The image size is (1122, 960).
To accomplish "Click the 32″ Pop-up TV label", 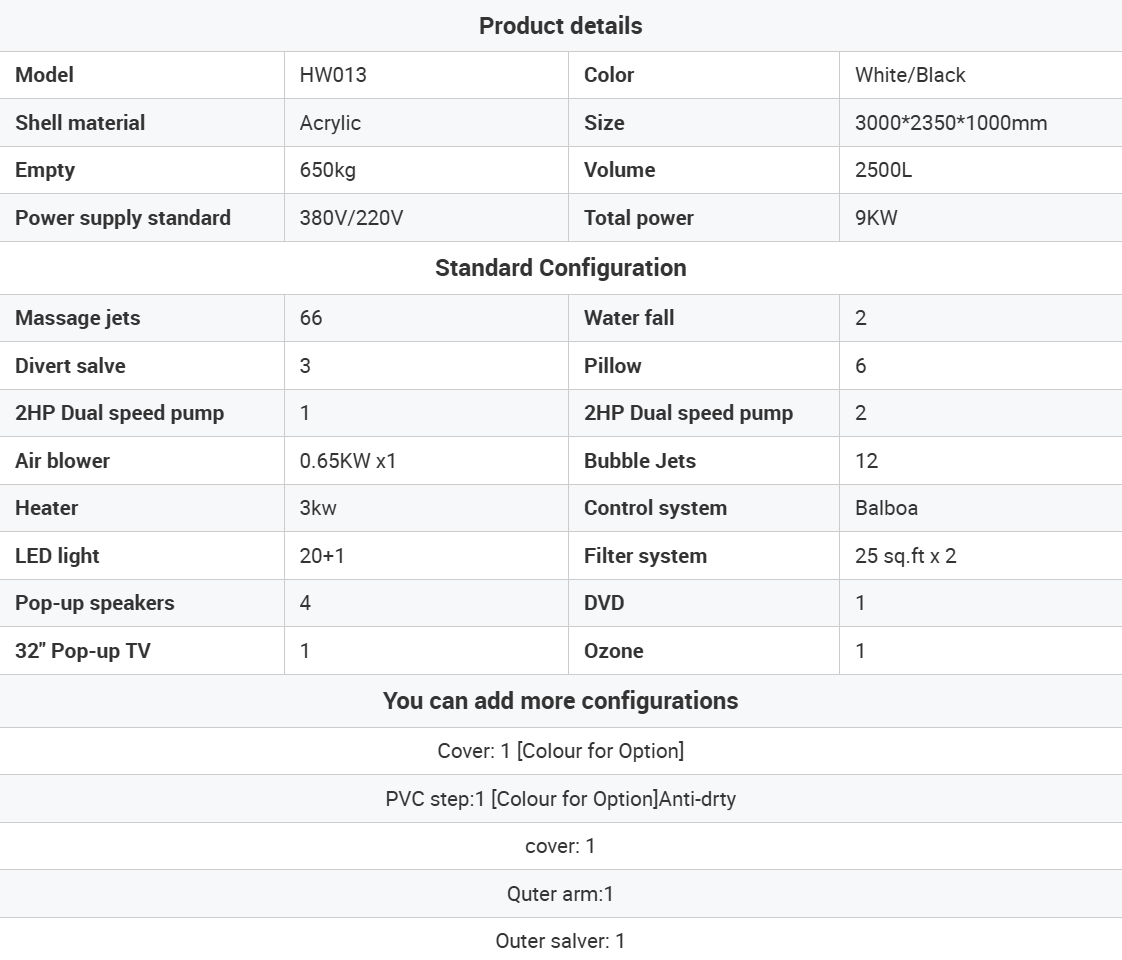I will pyautogui.click(x=83, y=651).
